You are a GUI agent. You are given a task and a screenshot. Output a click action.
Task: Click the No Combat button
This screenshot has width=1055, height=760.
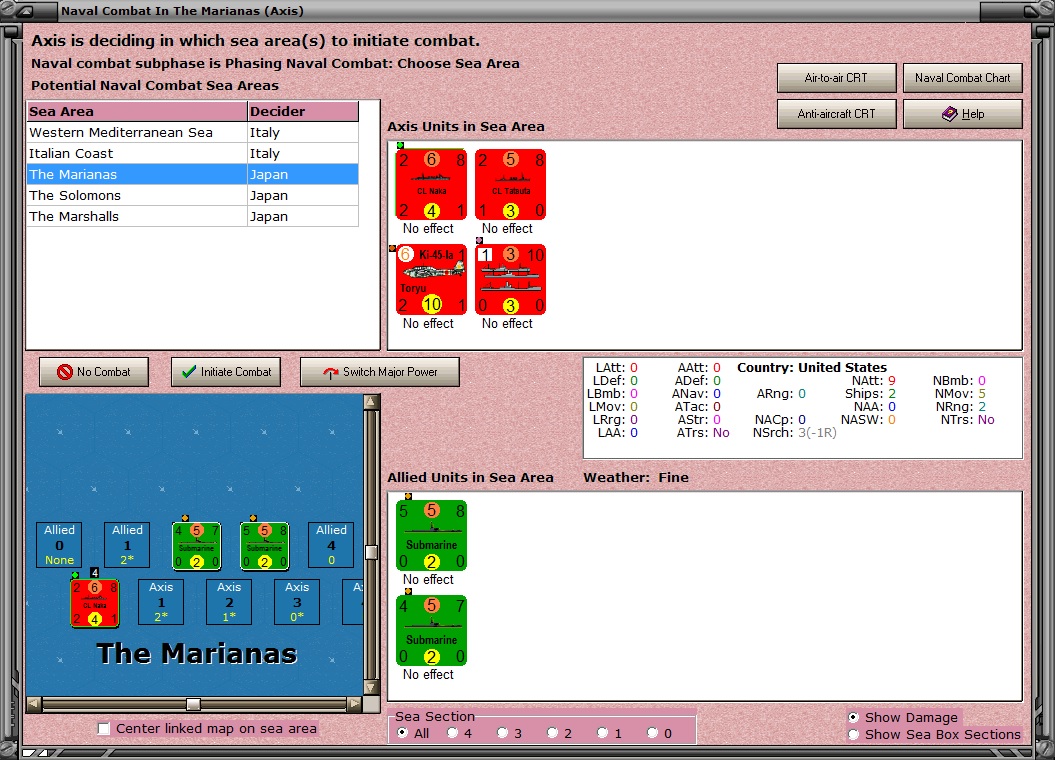point(94,372)
